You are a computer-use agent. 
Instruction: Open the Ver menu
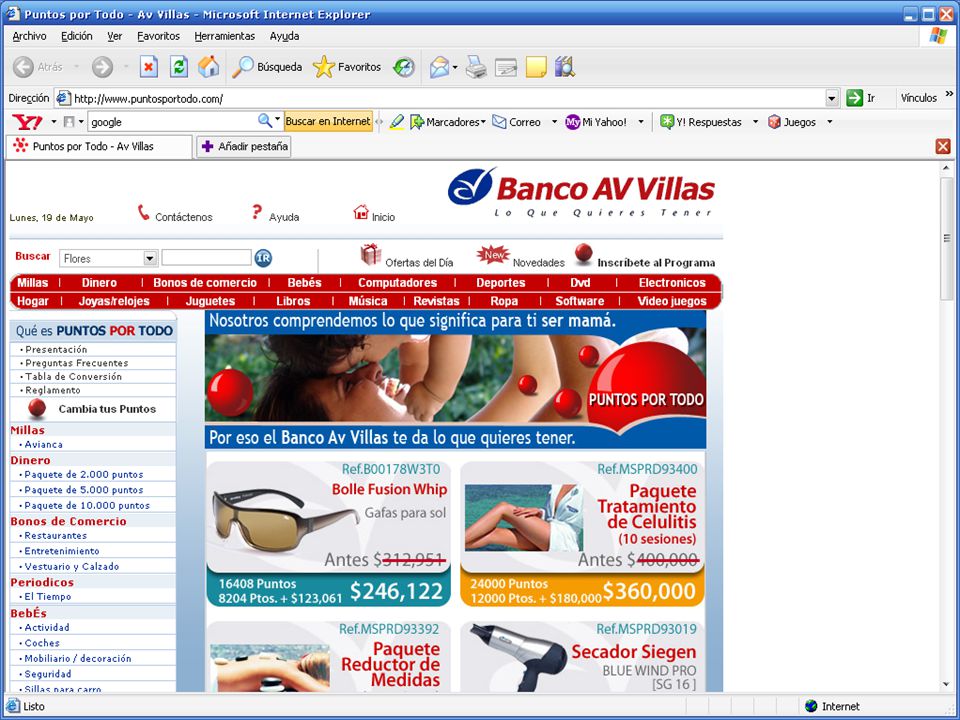[x=114, y=36]
